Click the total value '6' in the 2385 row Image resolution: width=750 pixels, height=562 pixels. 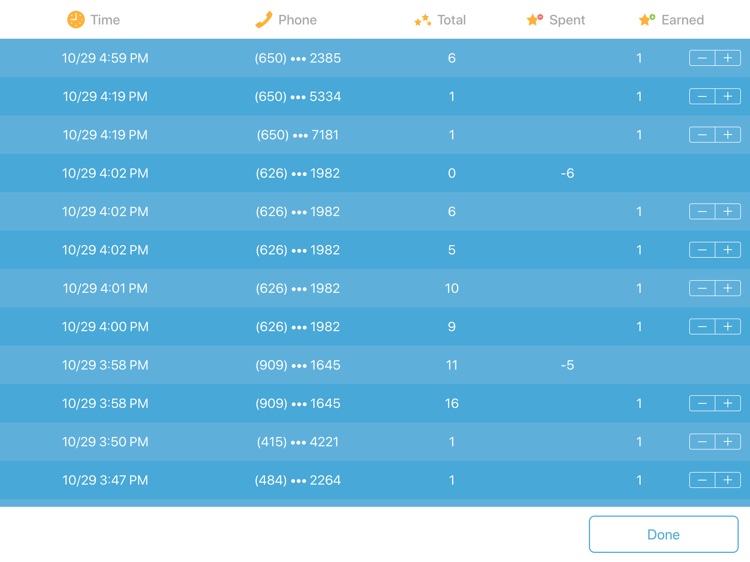click(x=452, y=58)
